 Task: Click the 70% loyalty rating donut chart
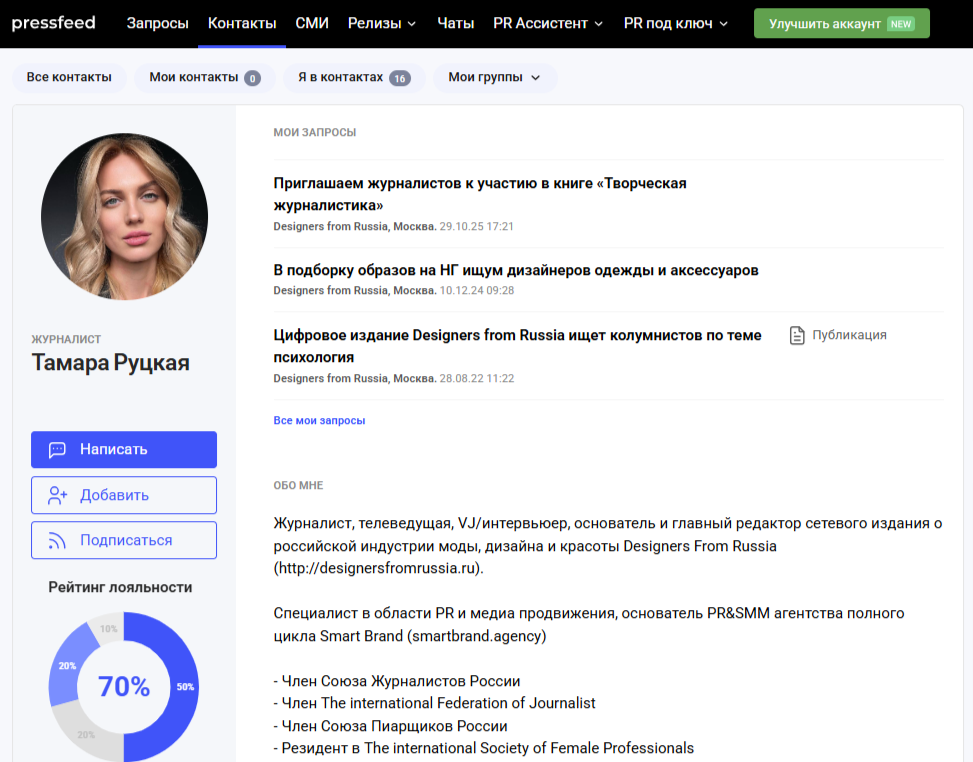(123, 687)
